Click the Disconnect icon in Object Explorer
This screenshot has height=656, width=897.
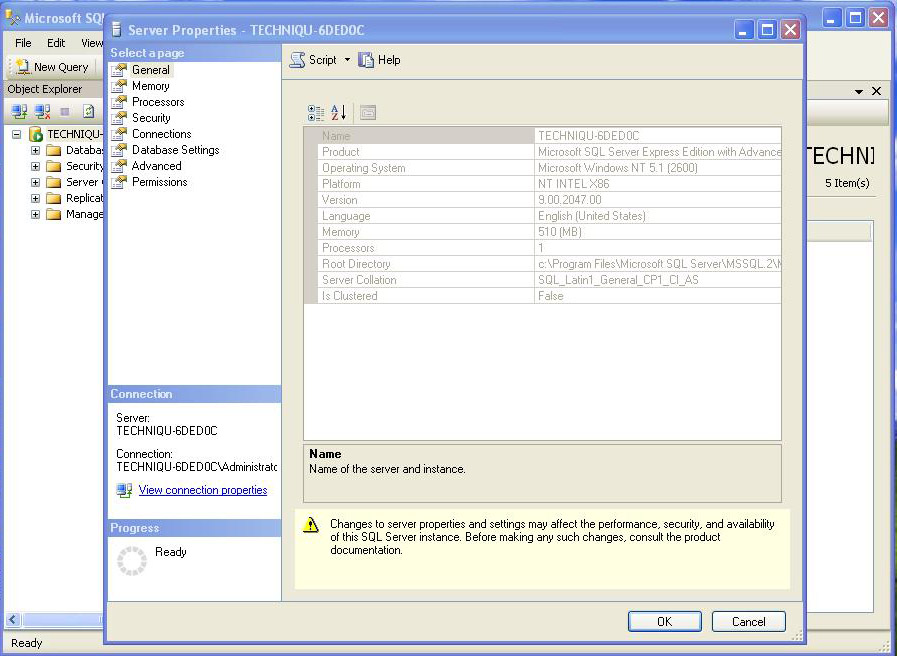coord(43,110)
